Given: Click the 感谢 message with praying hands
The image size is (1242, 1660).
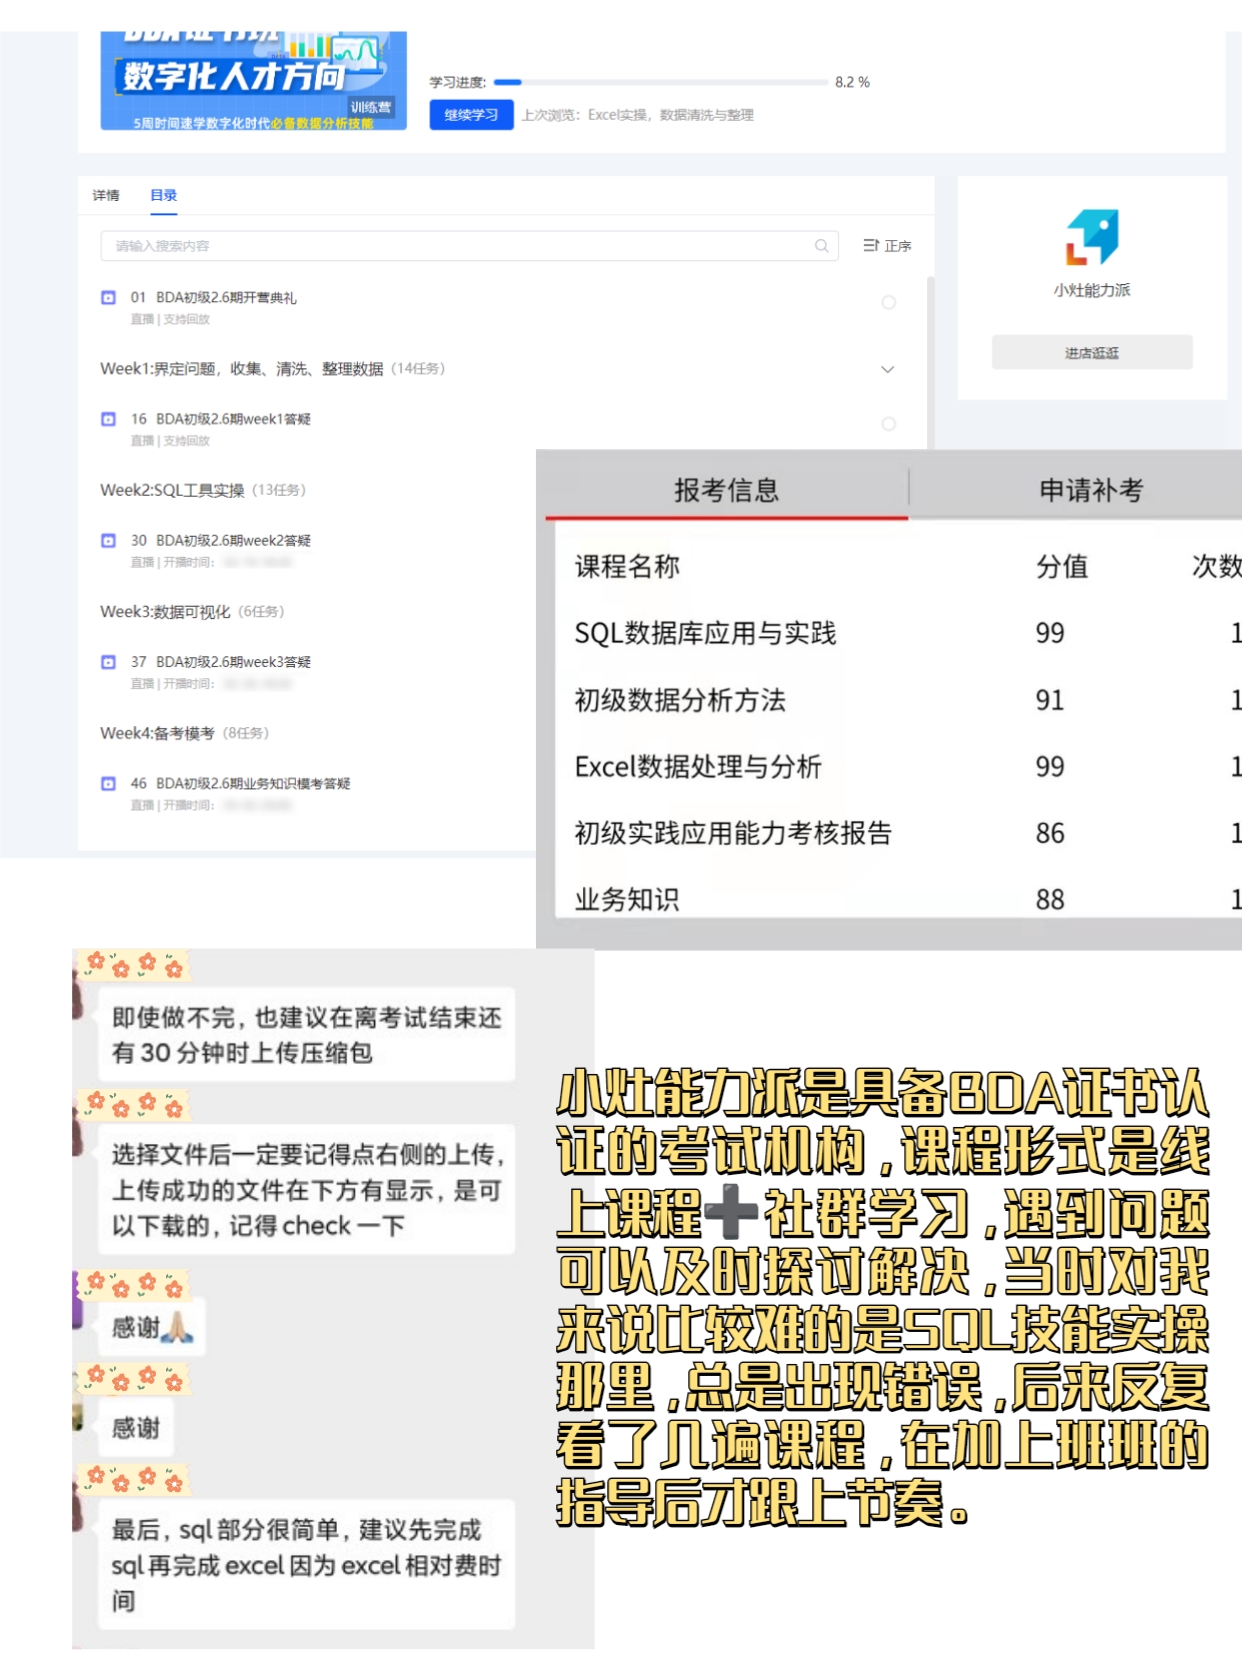Looking at the screenshot, I should click(152, 1327).
